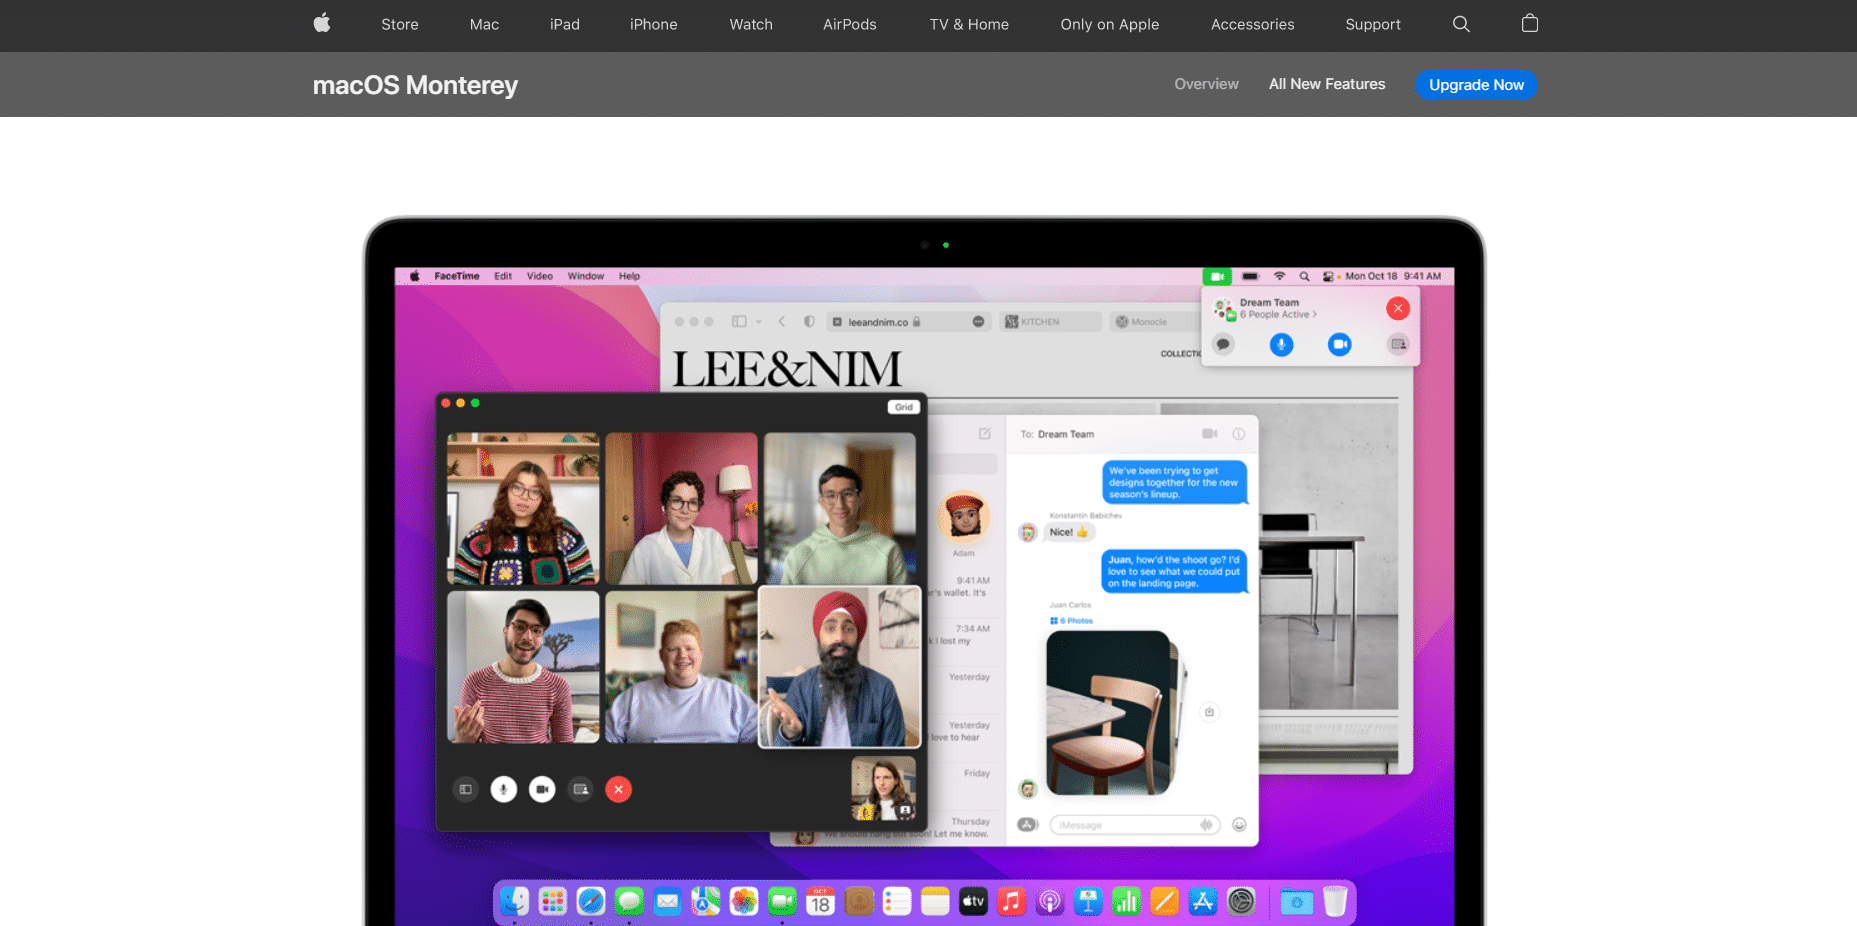Click the Finder icon in the dock
This screenshot has width=1857, height=926.
[x=514, y=902]
